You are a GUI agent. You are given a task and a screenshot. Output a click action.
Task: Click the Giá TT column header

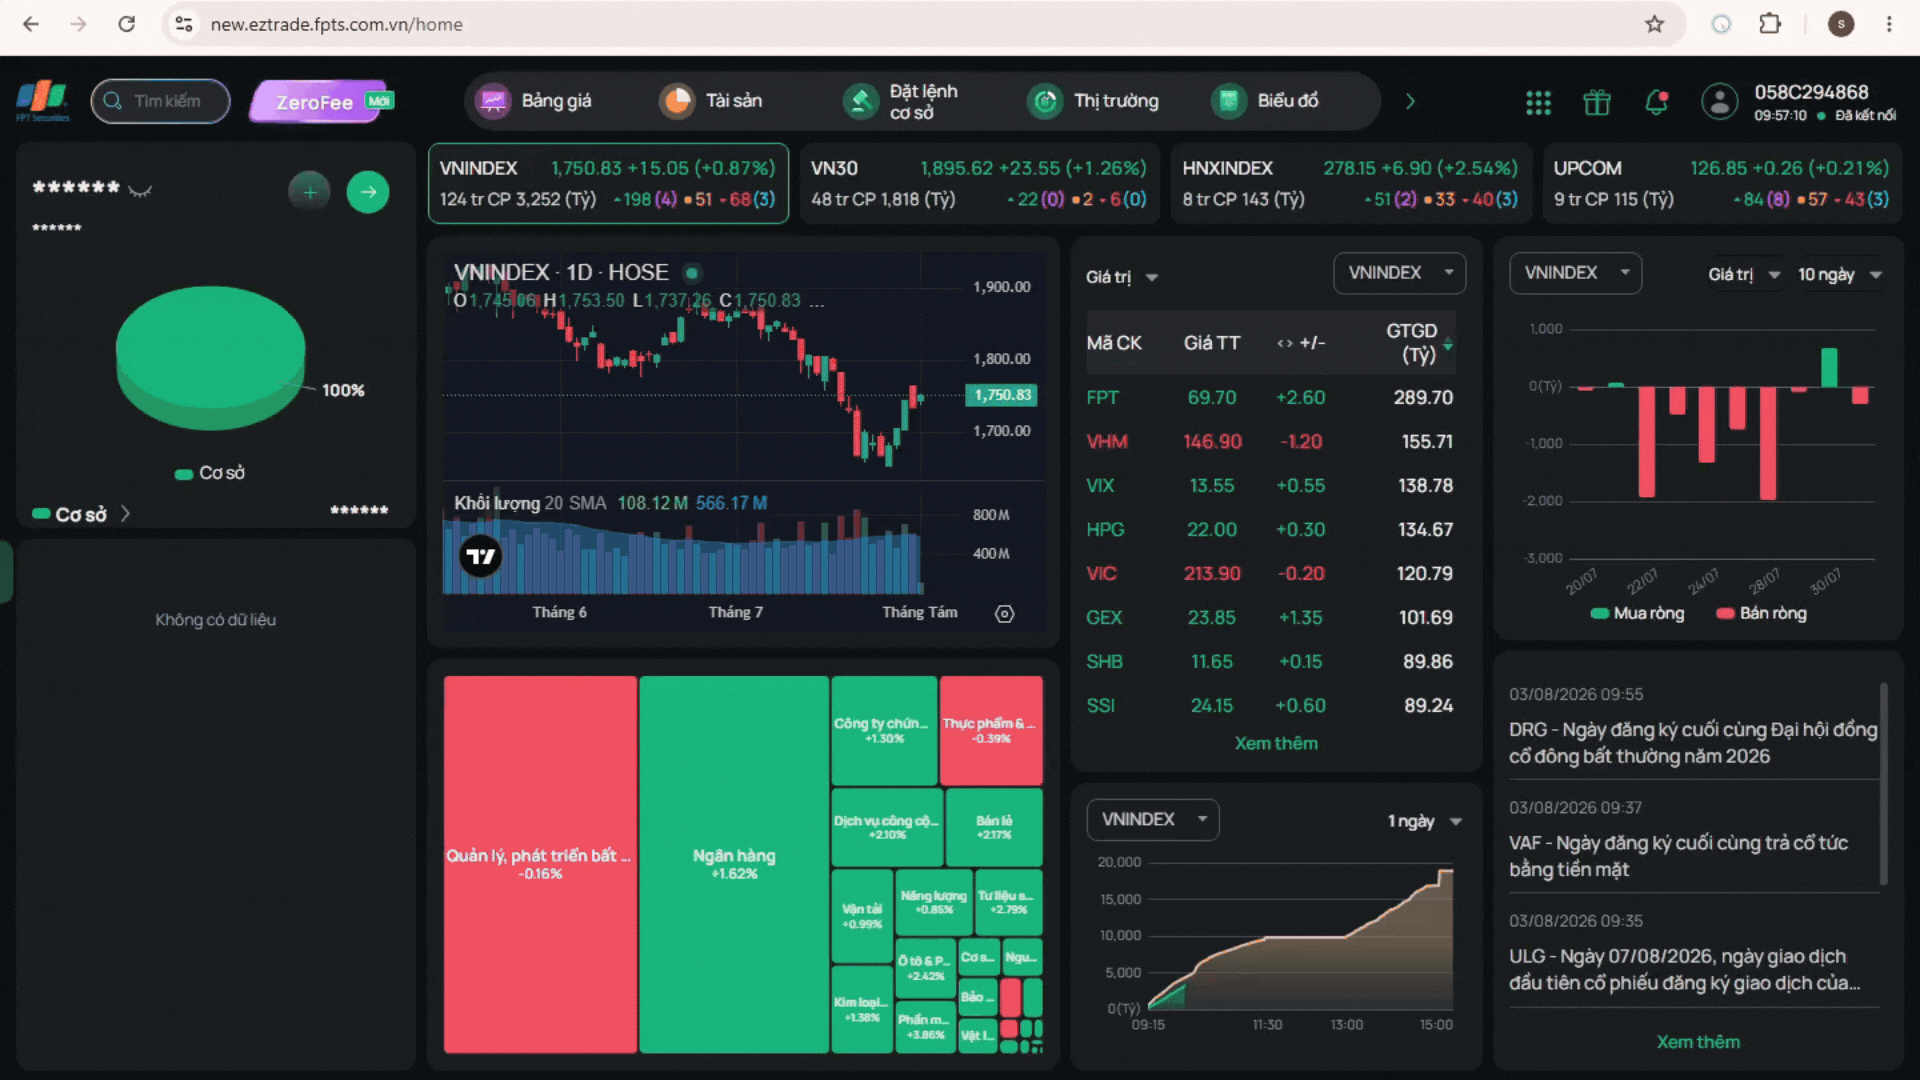pyautogui.click(x=1212, y=343)
